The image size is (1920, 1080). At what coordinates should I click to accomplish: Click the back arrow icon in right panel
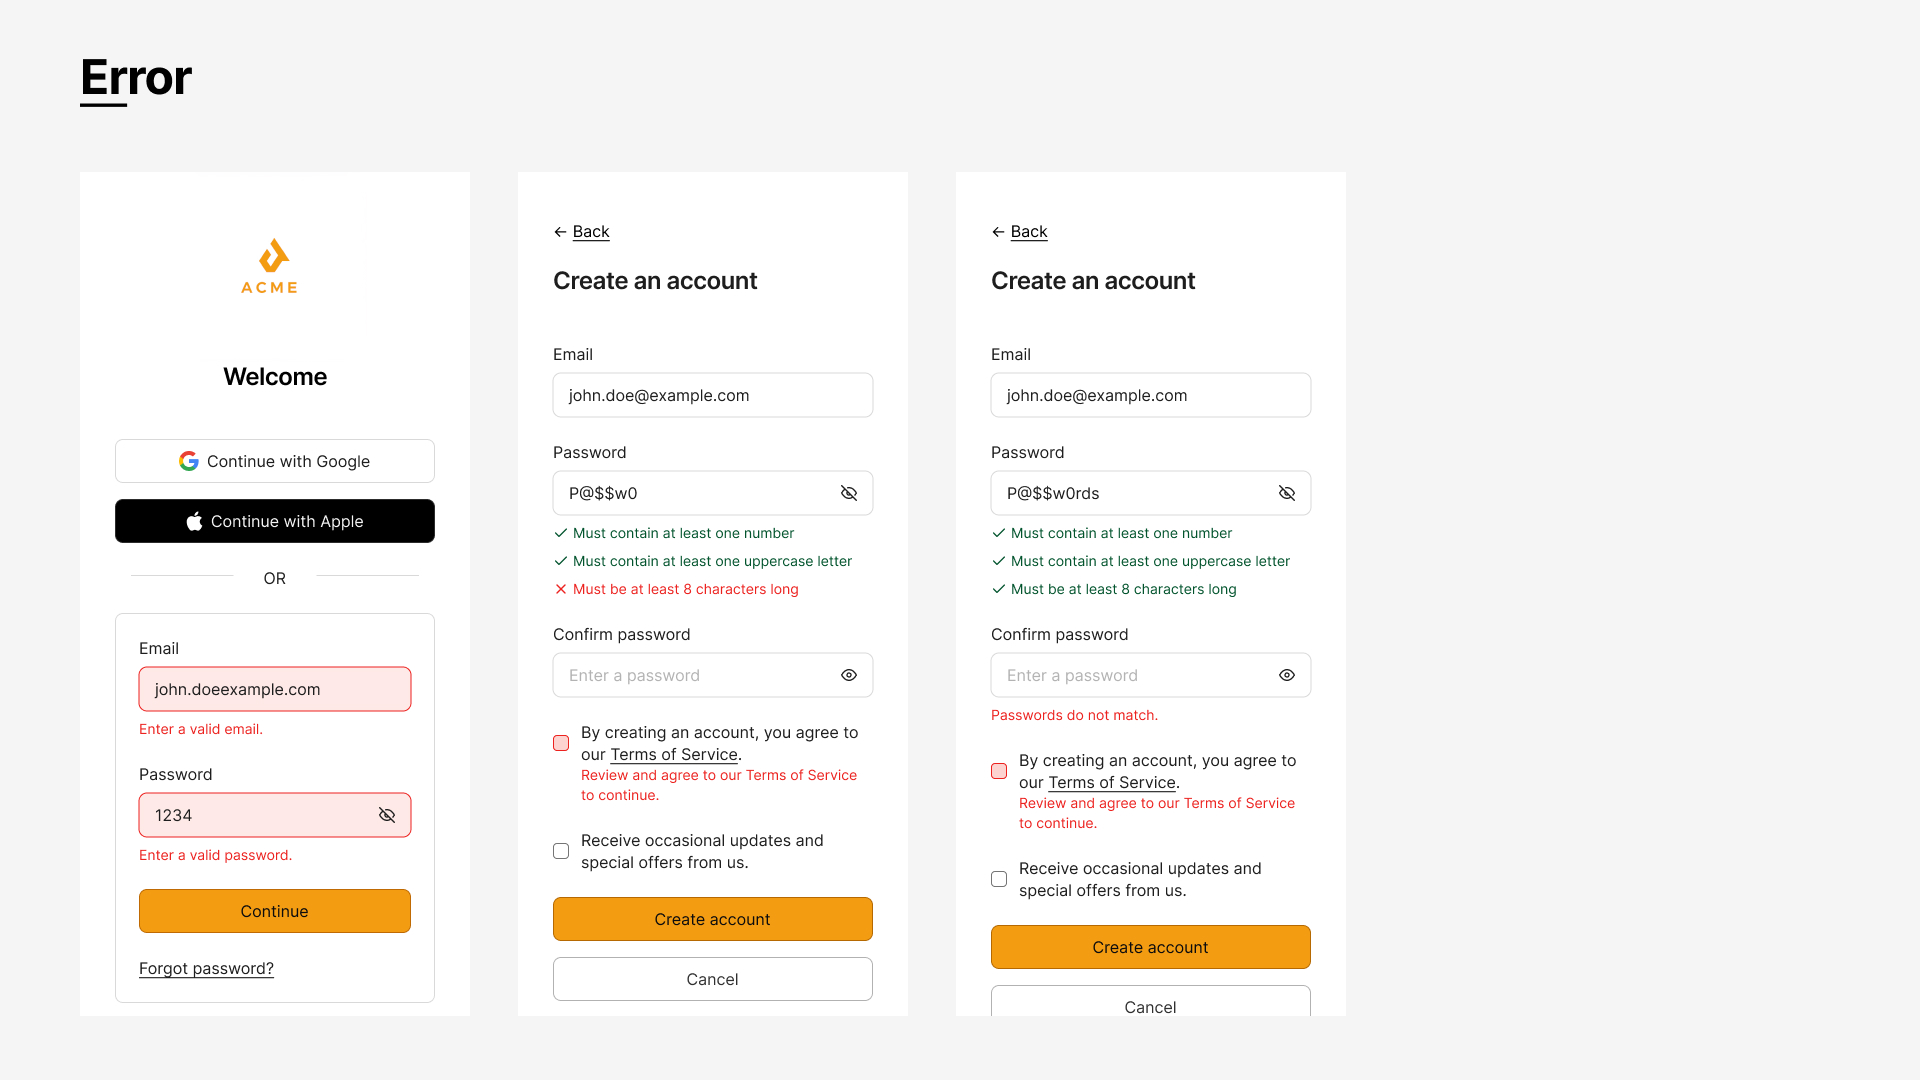(x=997, y=231)
